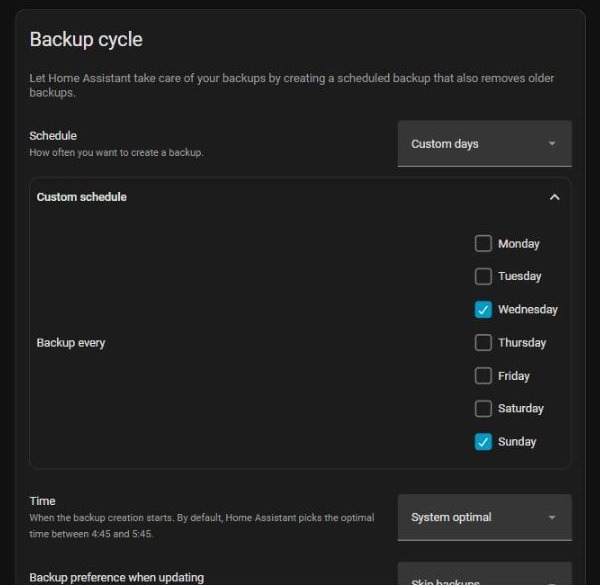Enable the Tuesday backup checkbox
This screenshot has width=600, height=585.
click(x=483, y=276)
